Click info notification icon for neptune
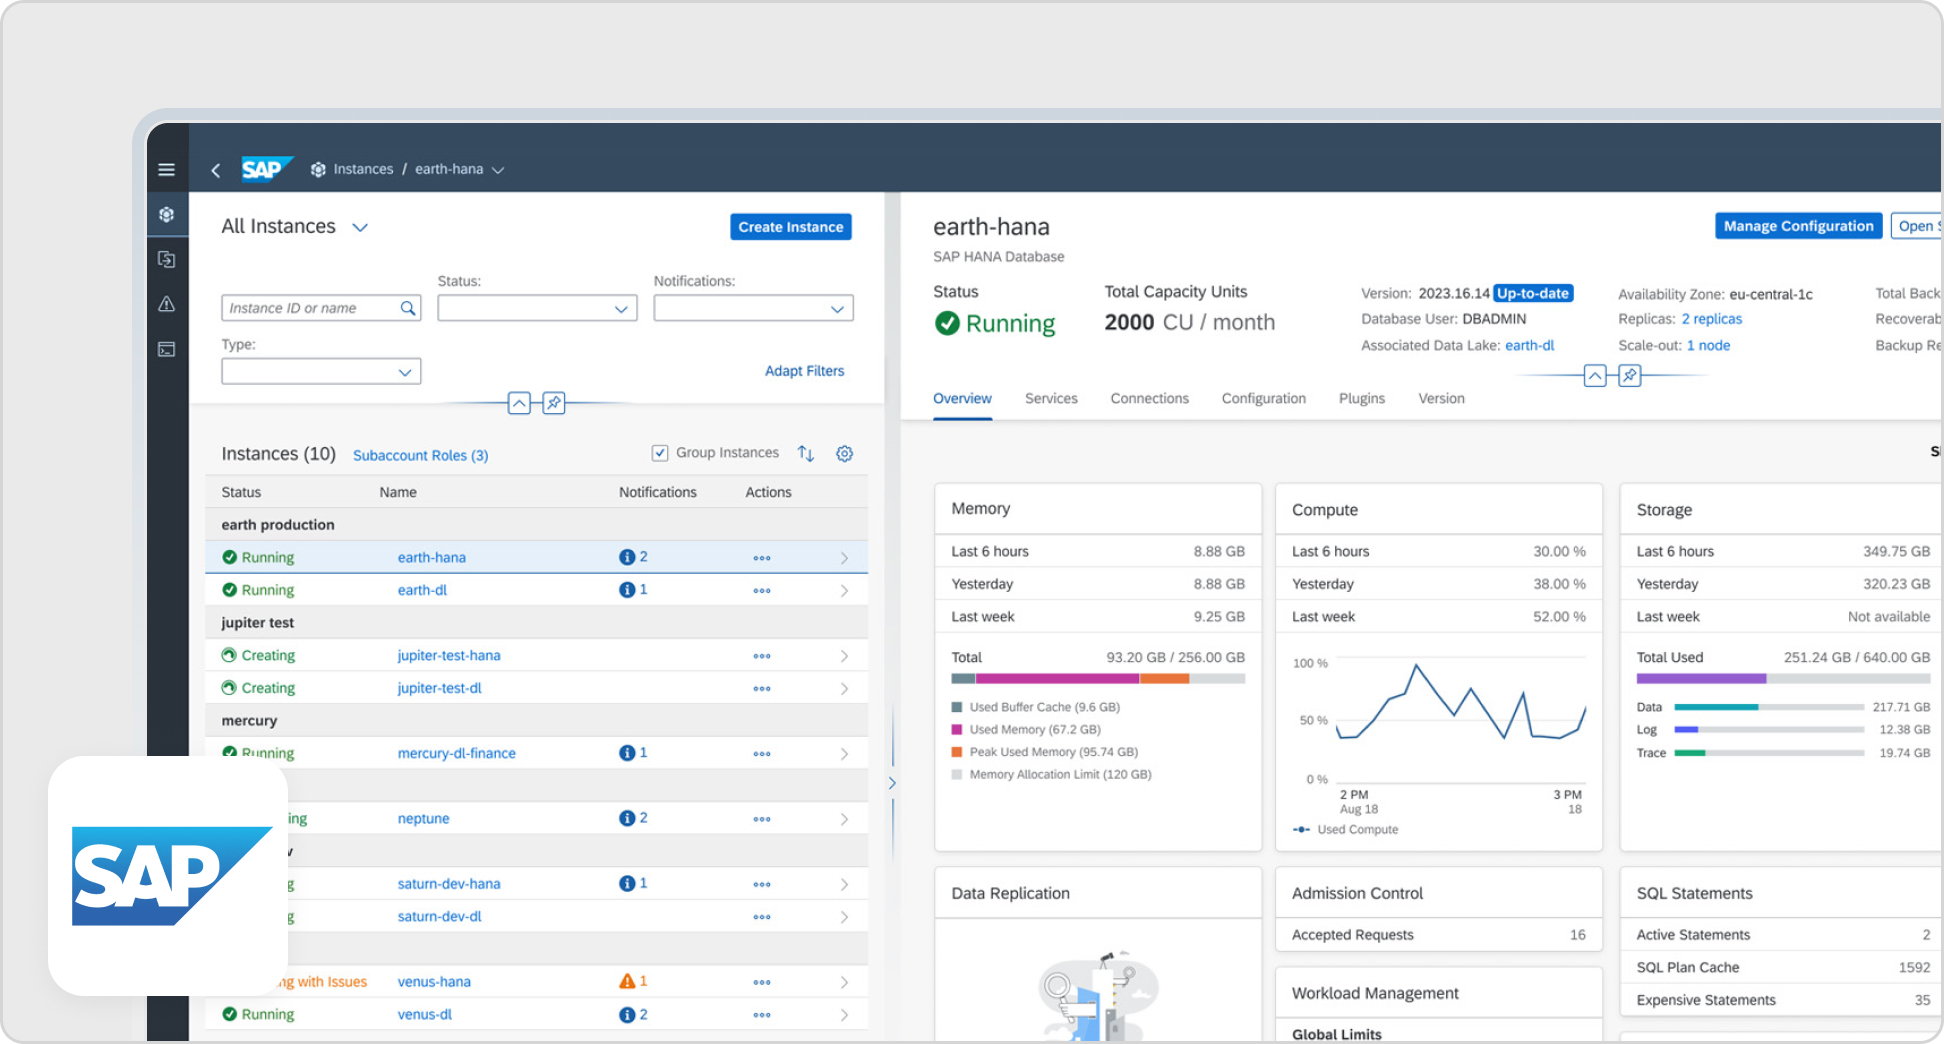 point(627,818)
